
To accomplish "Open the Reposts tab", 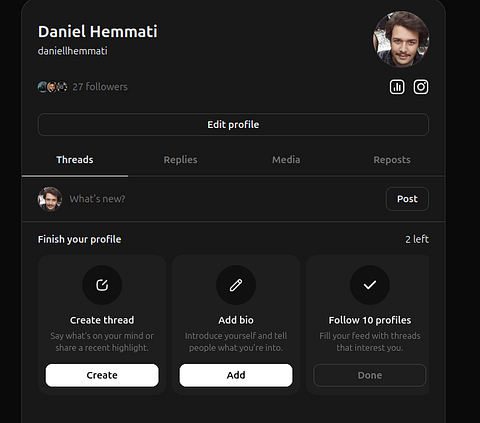I will pos(392,160).
